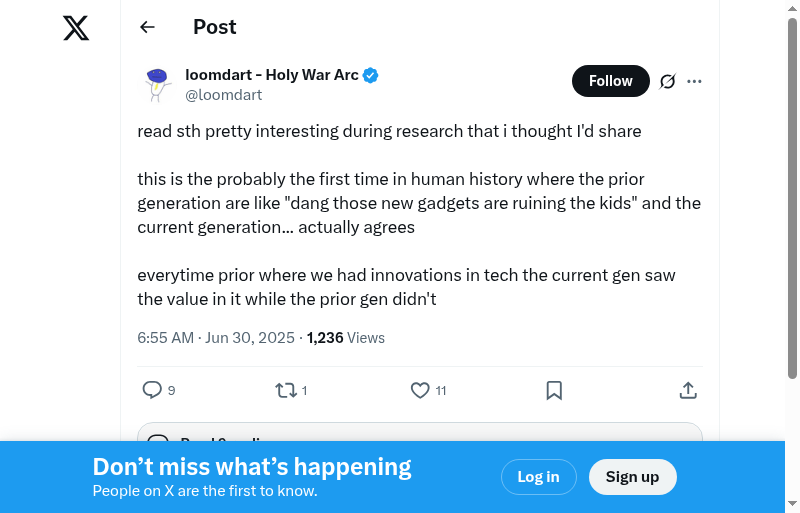Viewport: 800px width, 513px height.
Task: Open loomdart's profile avatar
Action: pos(157,84)
